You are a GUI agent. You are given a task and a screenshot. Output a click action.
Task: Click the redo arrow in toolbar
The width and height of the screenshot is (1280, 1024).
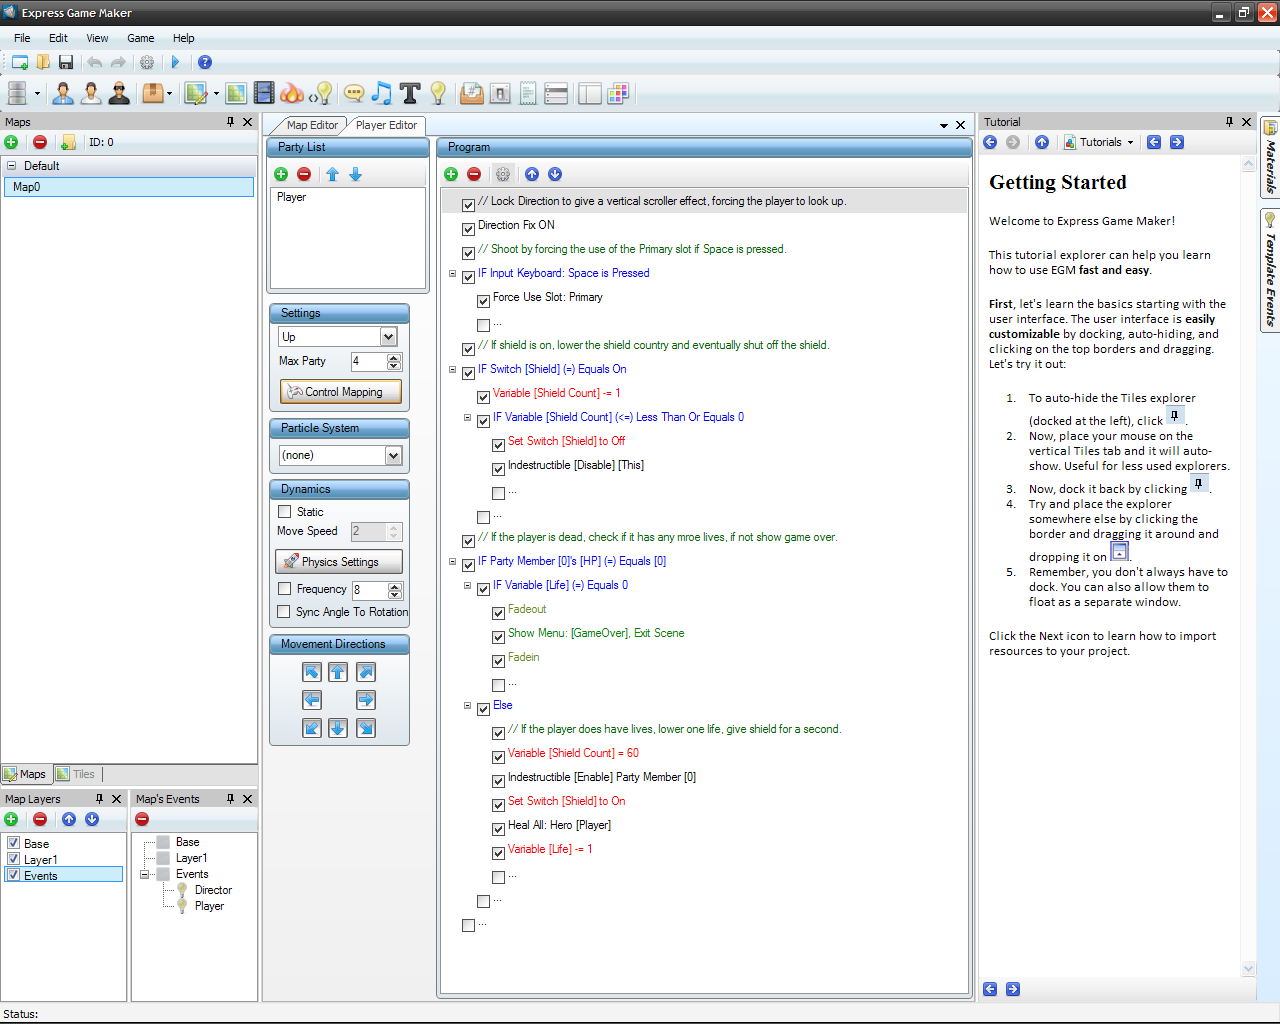(x=118, y=62)
